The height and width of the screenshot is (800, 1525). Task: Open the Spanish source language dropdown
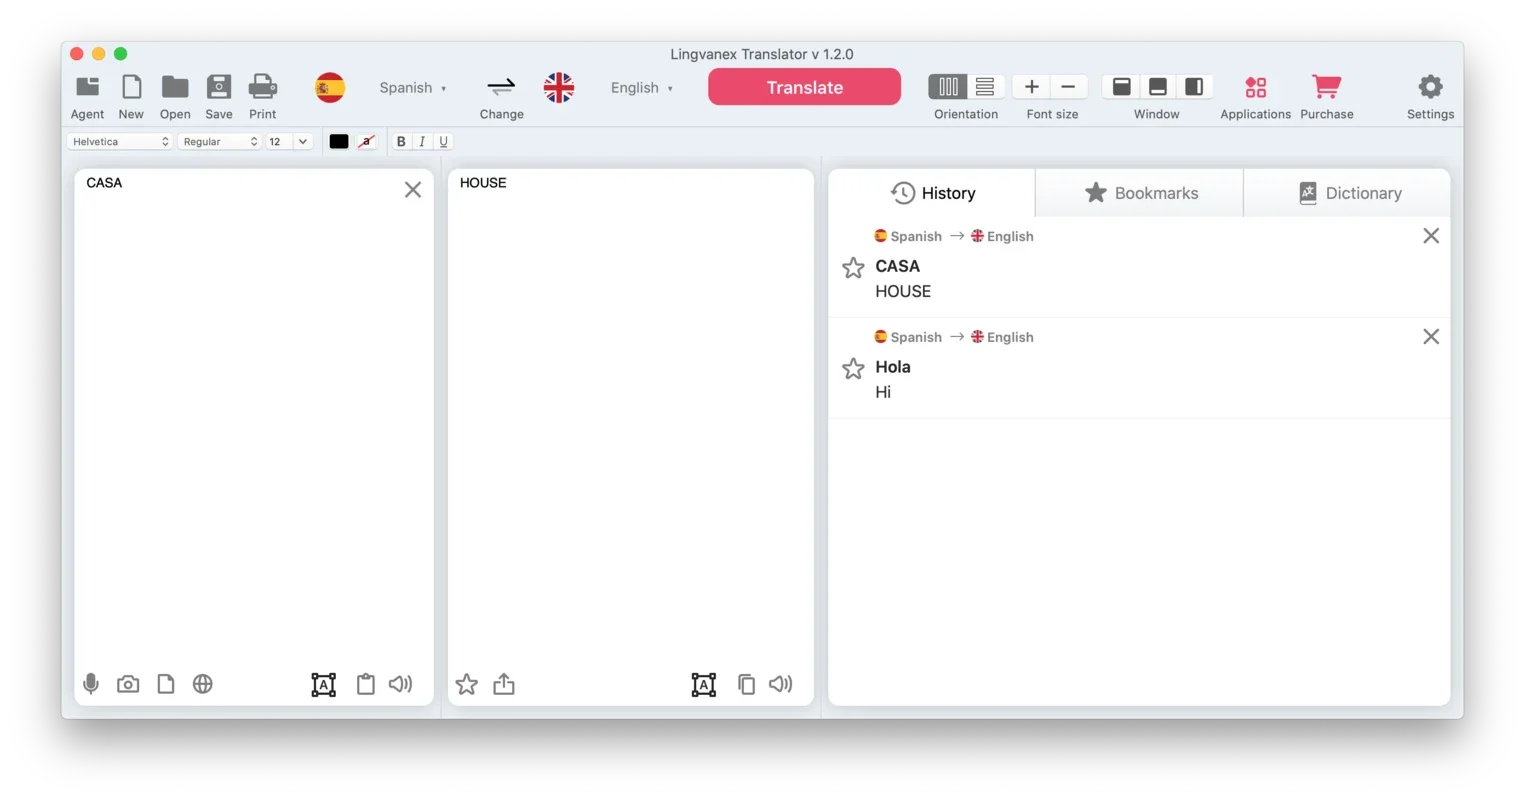413,88
